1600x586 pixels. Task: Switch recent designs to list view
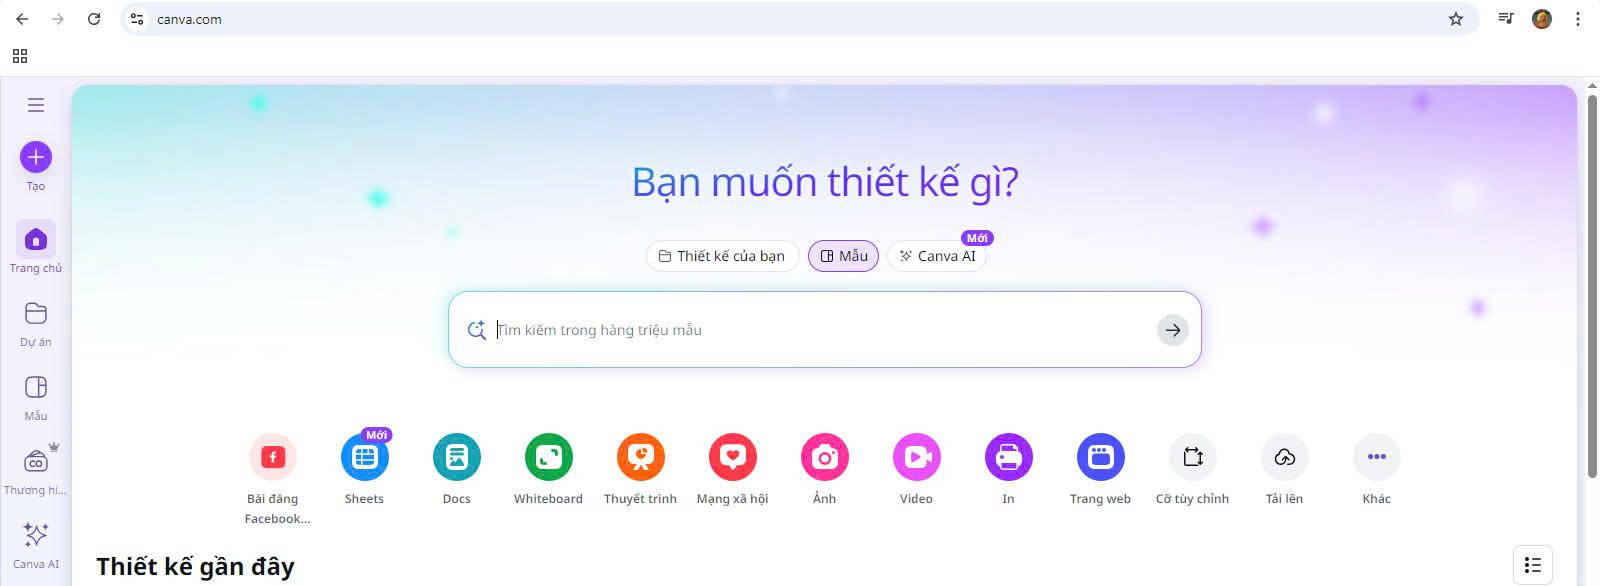1533,565
